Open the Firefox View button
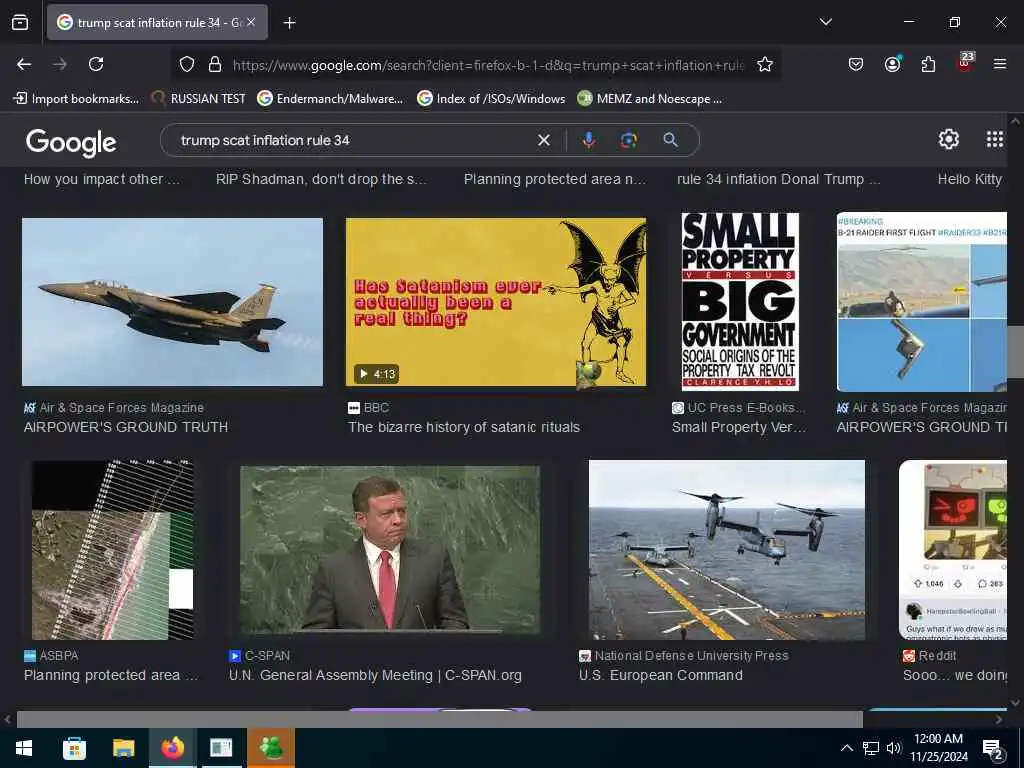Image resolution: width=1024 pixels, height=768 pixels. click(x=20, y=22)
